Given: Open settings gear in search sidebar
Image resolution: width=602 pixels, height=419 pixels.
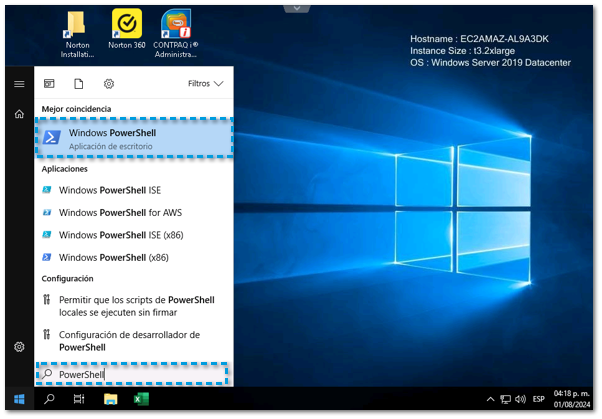Looking at the screenshot, I should pyautogui.click(x=18, y=347).
